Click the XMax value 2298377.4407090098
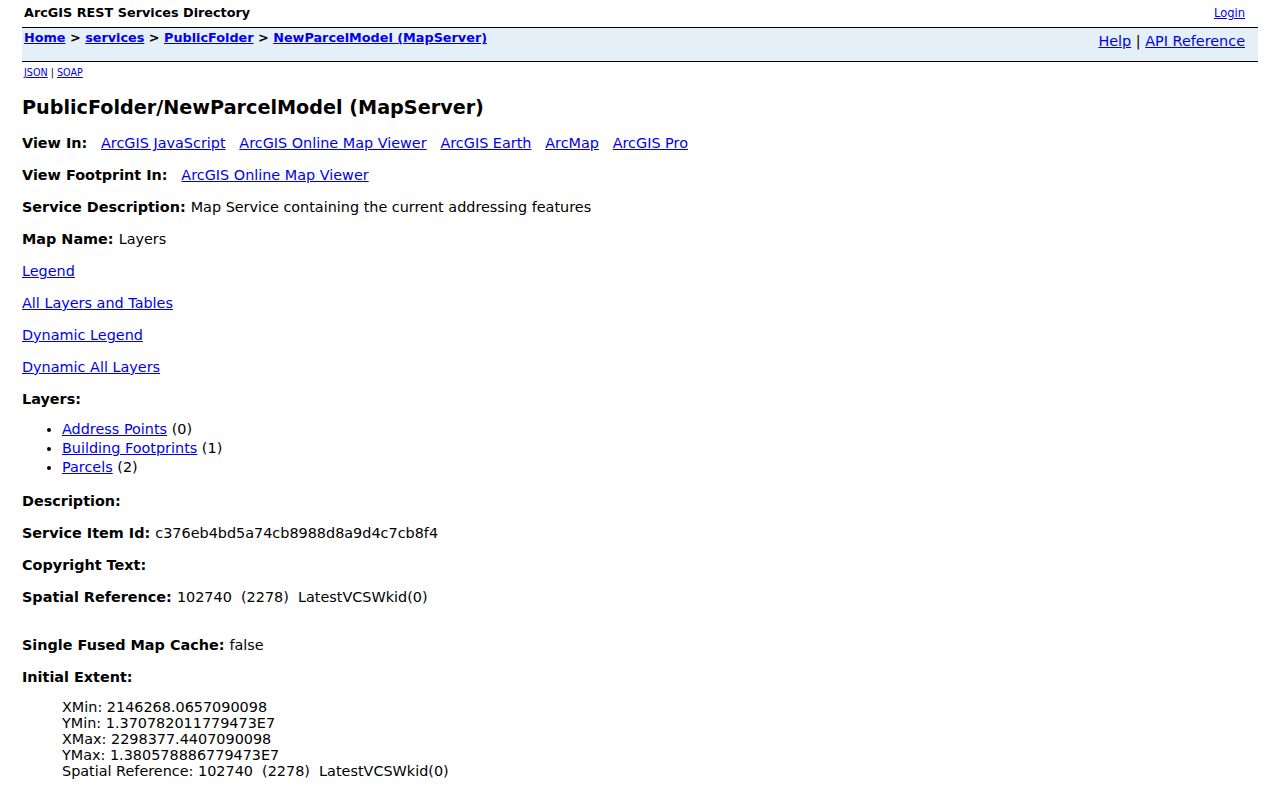 [x=191, y=739]
